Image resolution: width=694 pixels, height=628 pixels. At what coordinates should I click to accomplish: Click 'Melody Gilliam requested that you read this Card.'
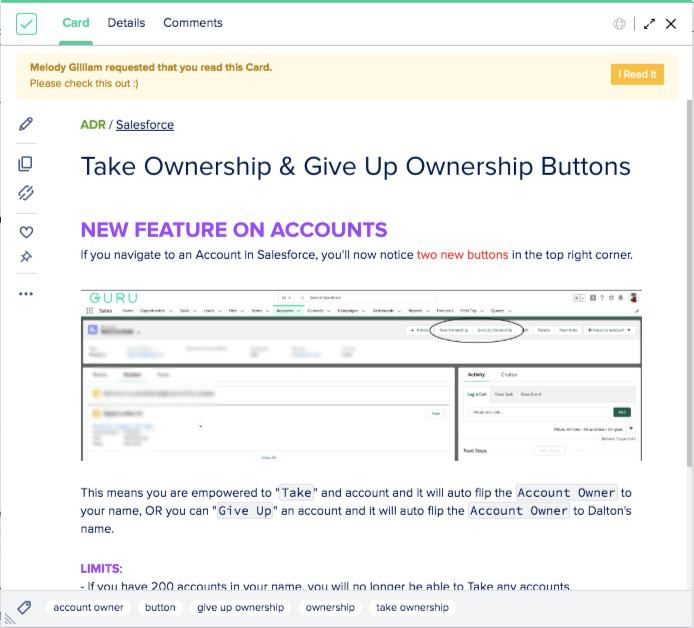click(151, 67)
